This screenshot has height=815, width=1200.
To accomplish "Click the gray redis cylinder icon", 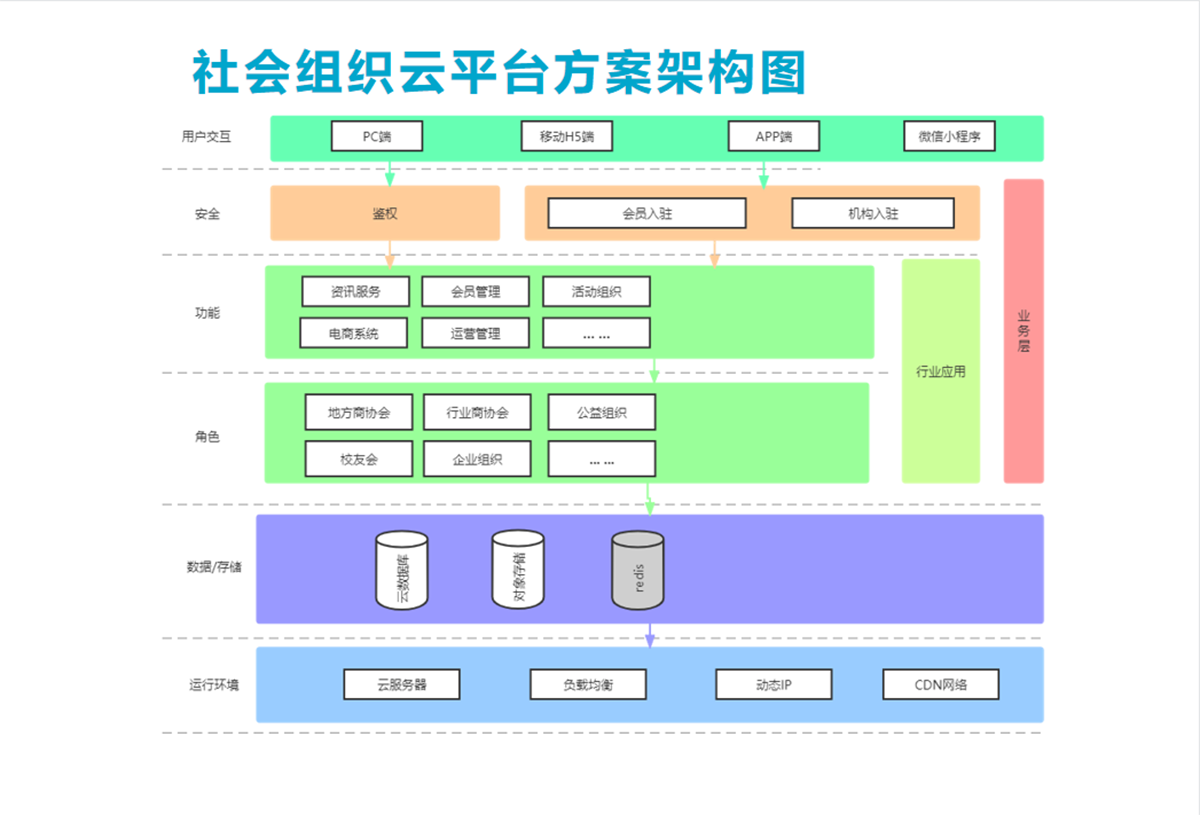I will [x=638, y=570].
